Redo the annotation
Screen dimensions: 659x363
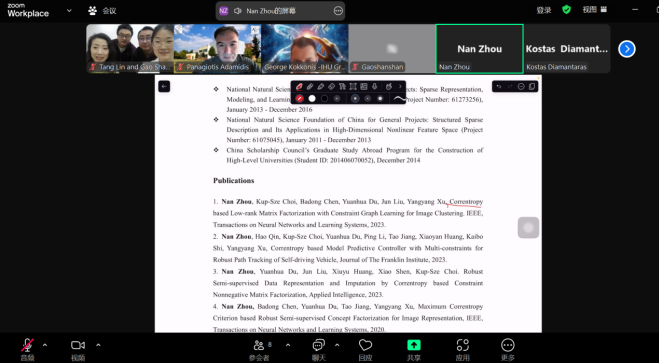(510, 87)
